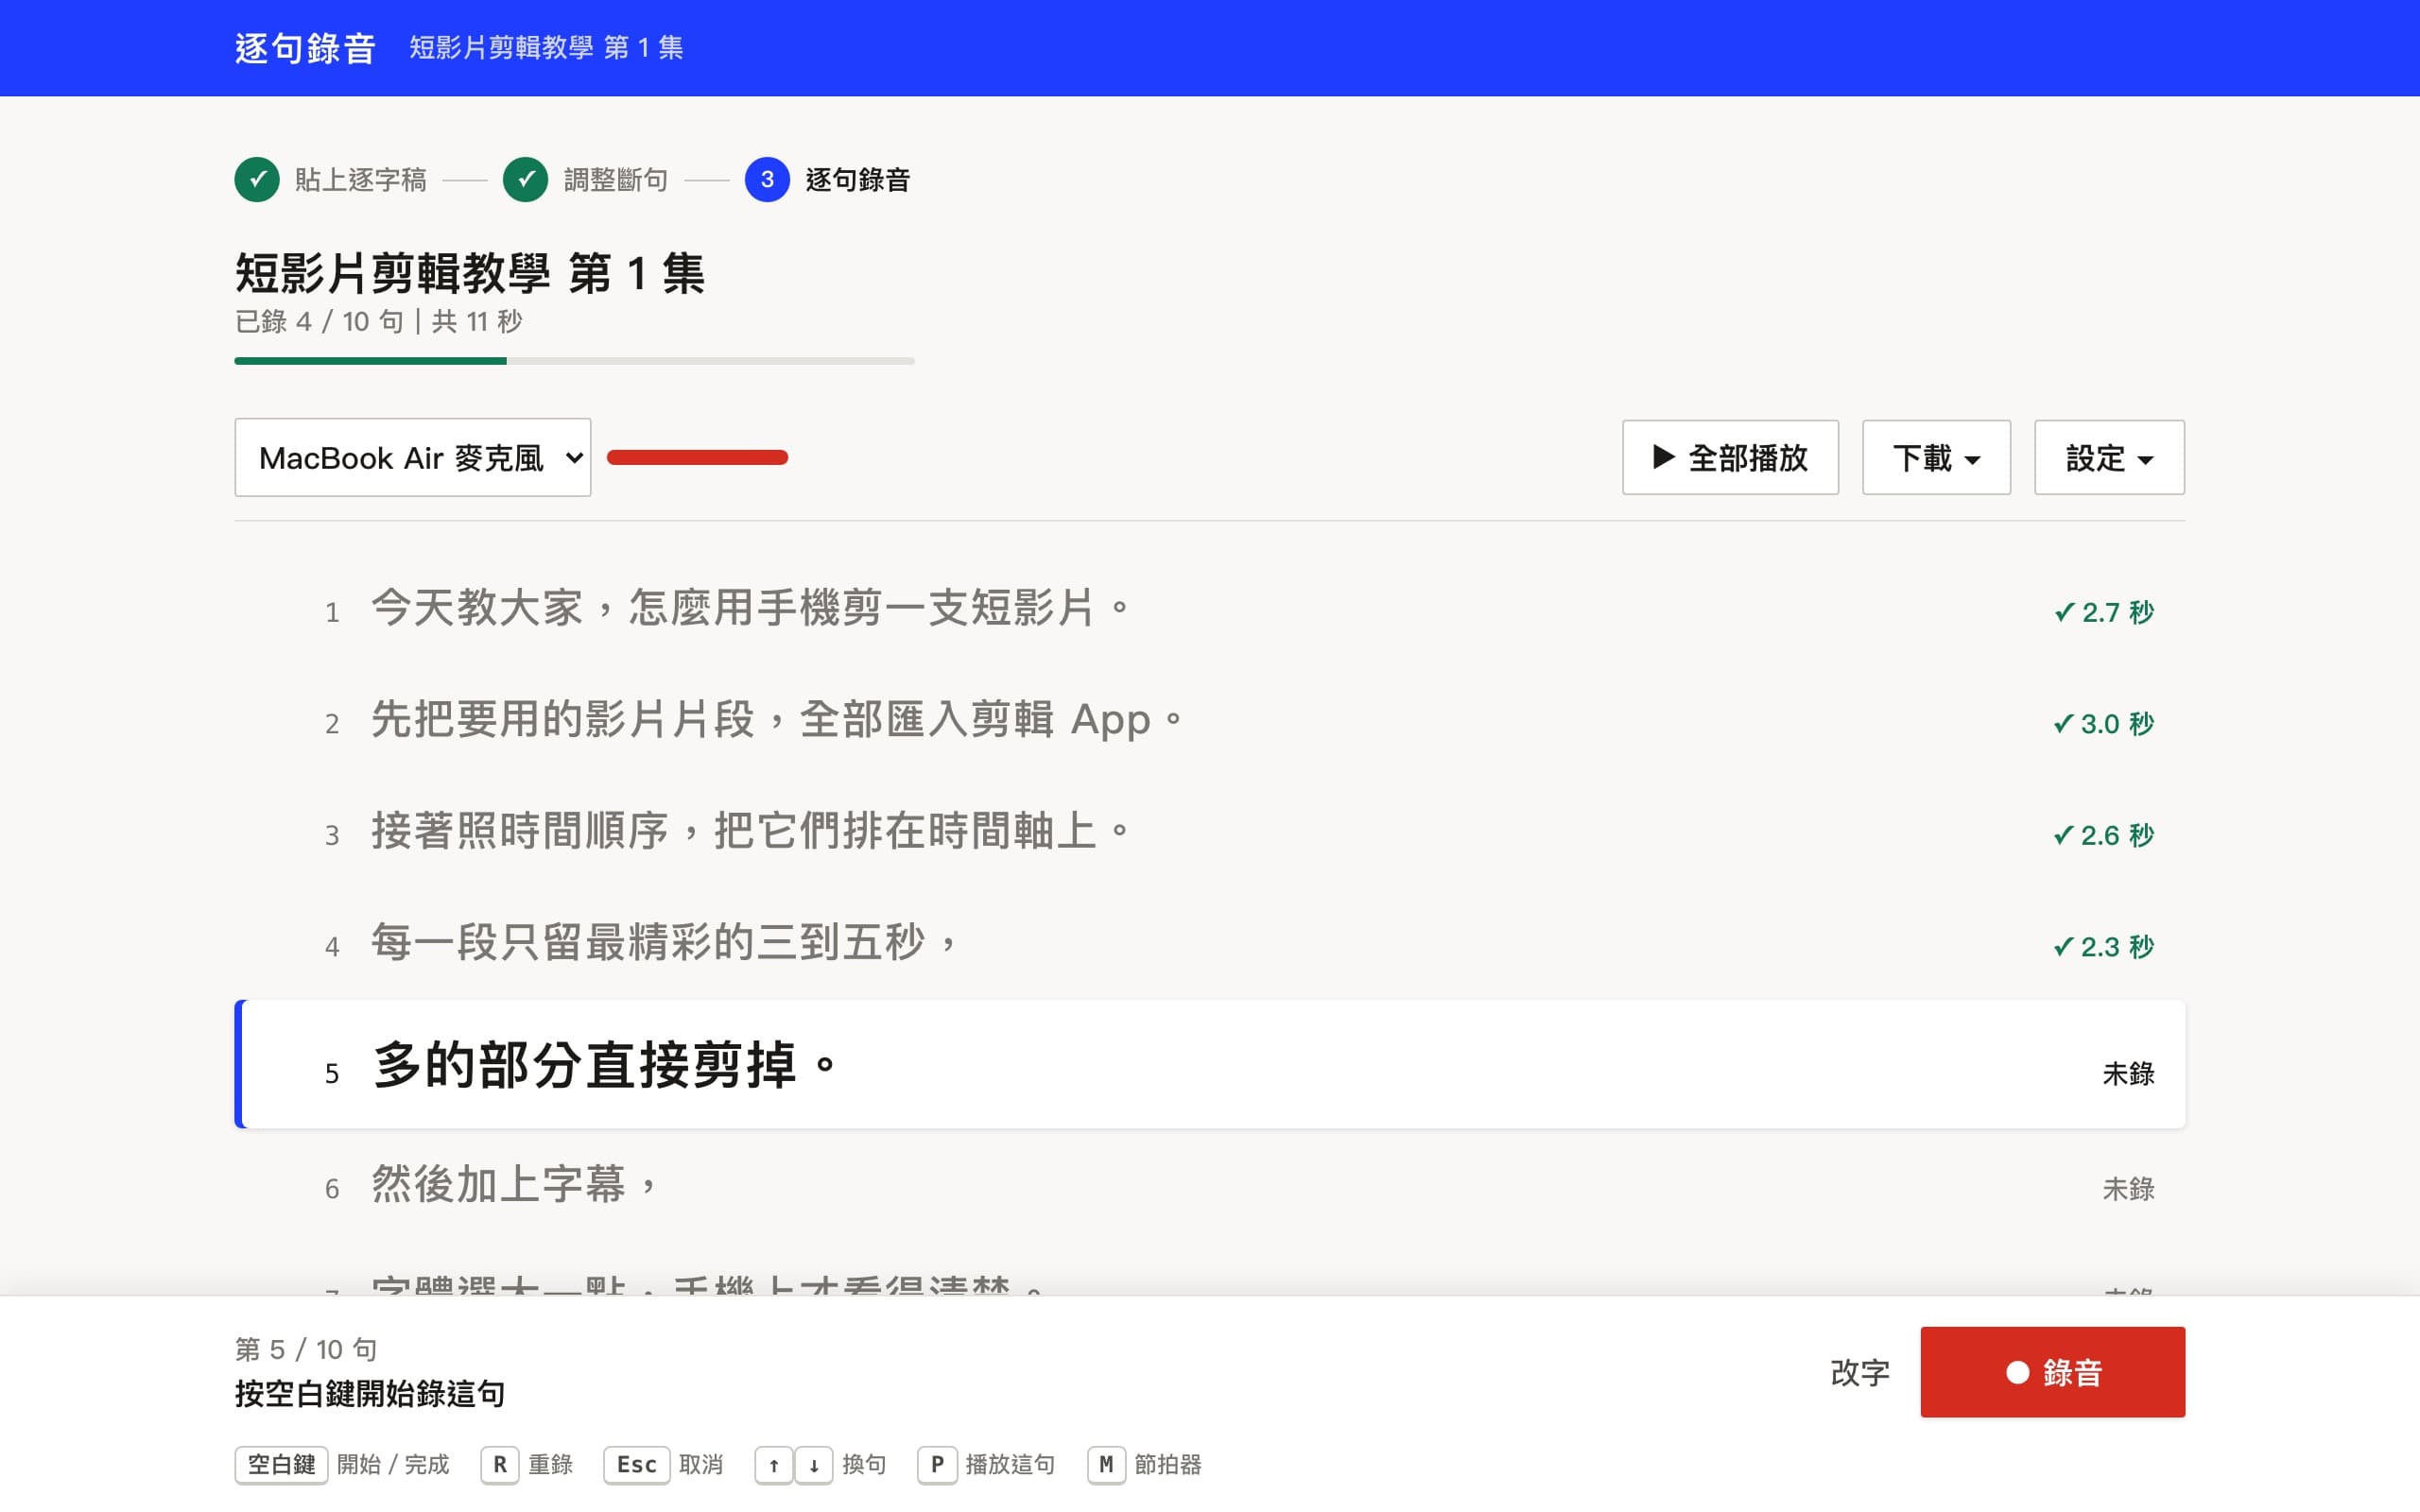Click the 空白鍵 shortcut key hint

coord(281,1465)
